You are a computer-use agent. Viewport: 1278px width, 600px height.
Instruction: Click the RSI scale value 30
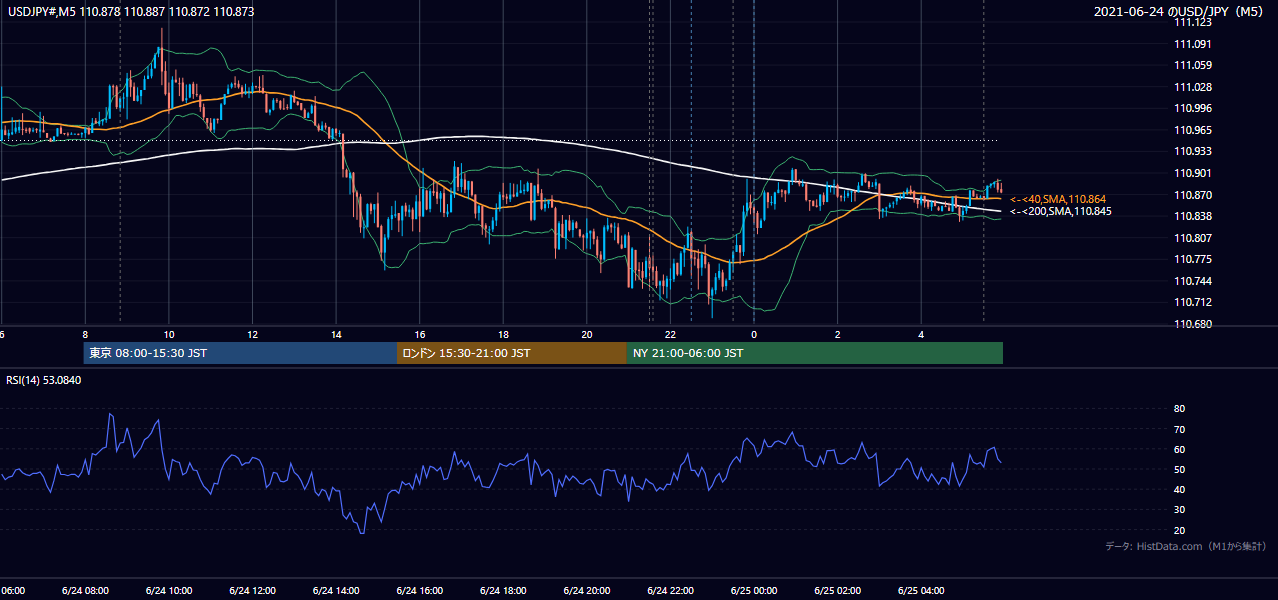[x=1179, y=509]
